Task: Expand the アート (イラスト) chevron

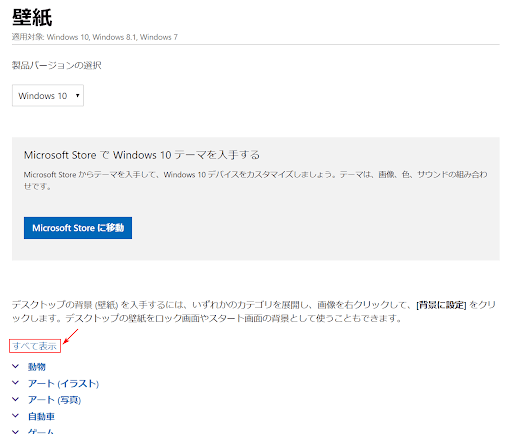Action: (15, 383)
